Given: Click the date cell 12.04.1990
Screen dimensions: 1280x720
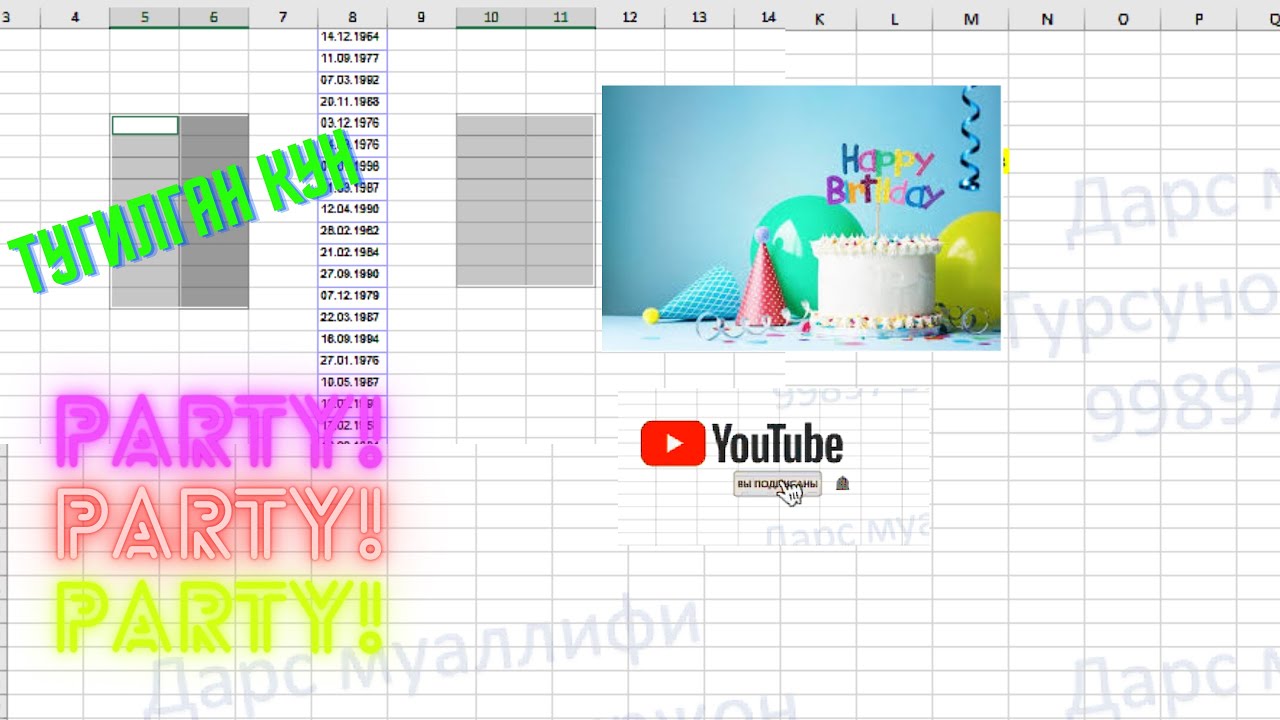Looking at the screenshot, I should point(352,209).
